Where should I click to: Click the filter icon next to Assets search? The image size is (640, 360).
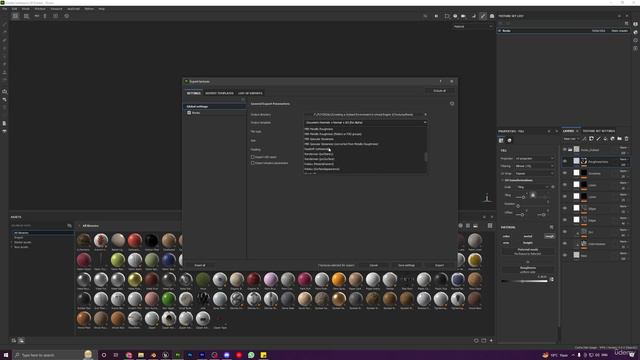click(69, 225)
